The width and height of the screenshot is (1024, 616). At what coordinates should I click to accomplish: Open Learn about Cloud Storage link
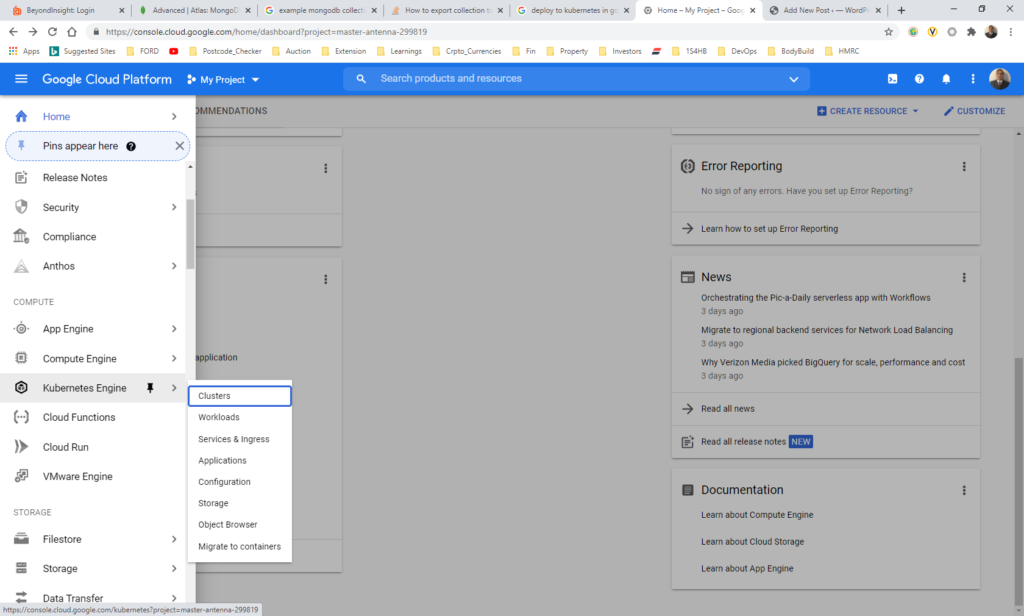click(x=752, y=542)
